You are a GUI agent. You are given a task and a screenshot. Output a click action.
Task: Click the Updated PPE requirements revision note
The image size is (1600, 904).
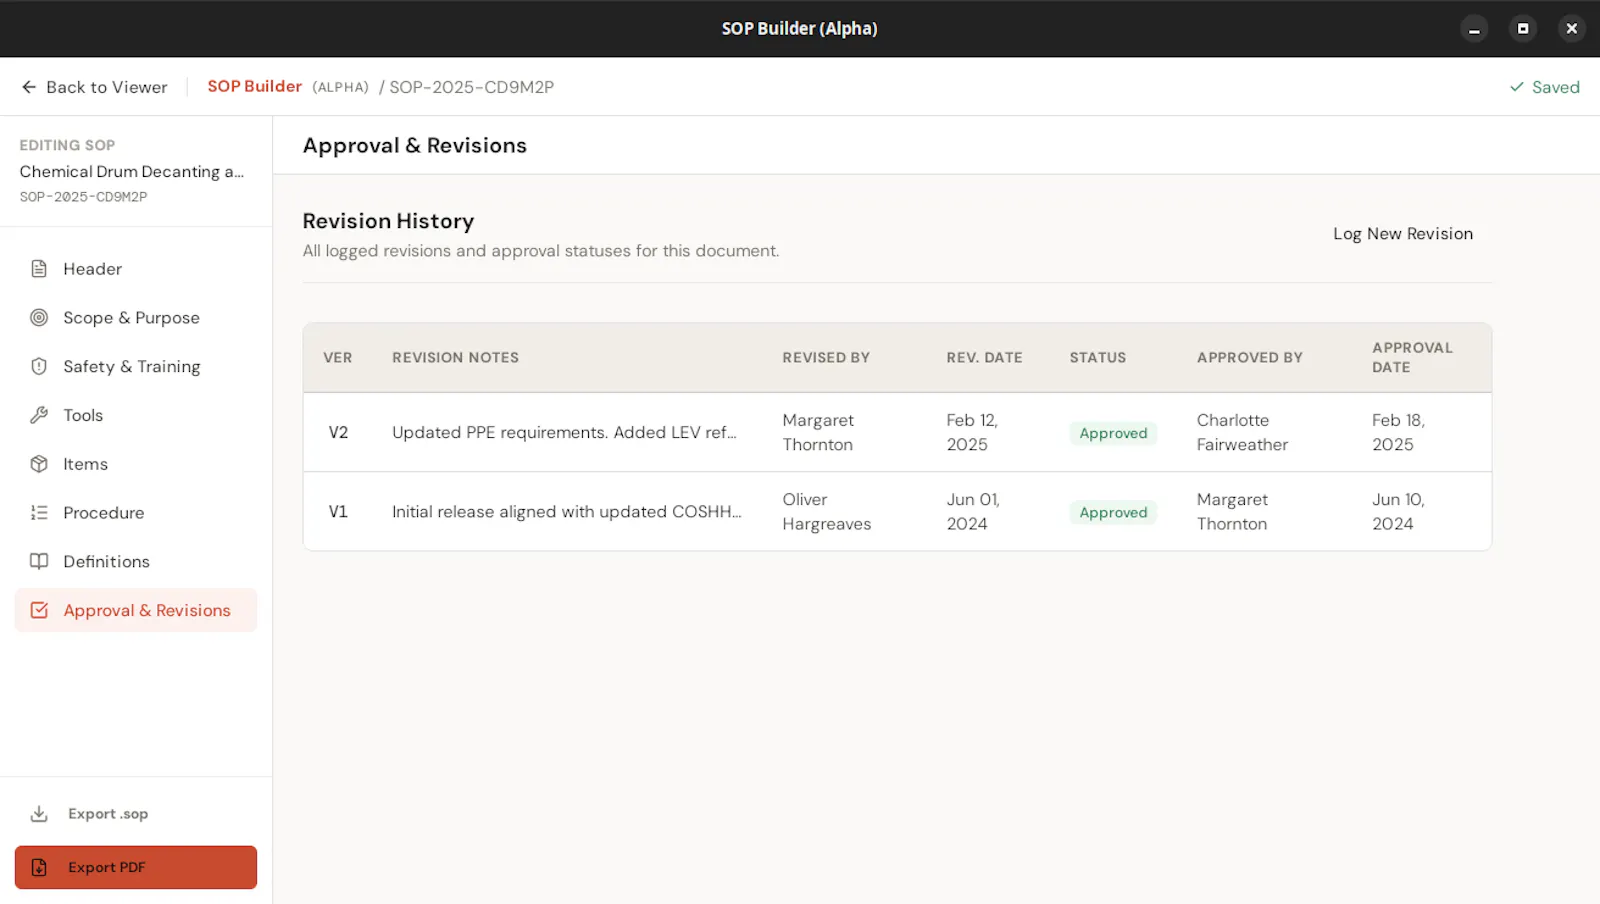coord(565,432)
